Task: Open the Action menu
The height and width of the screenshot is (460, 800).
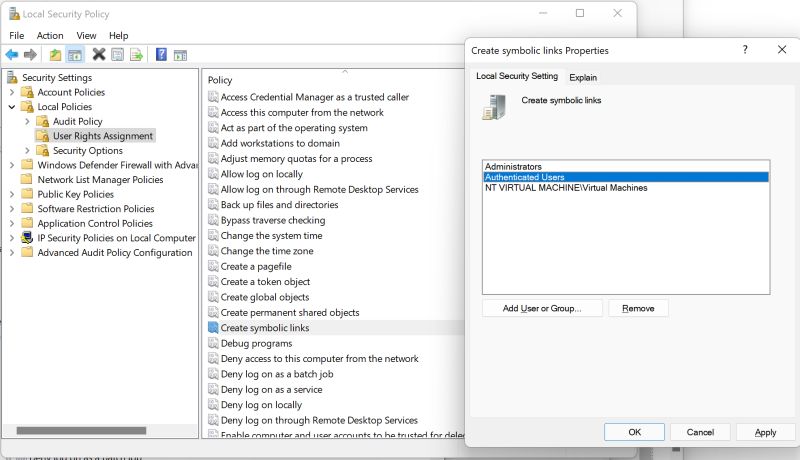Action: [x=50, y=36]
